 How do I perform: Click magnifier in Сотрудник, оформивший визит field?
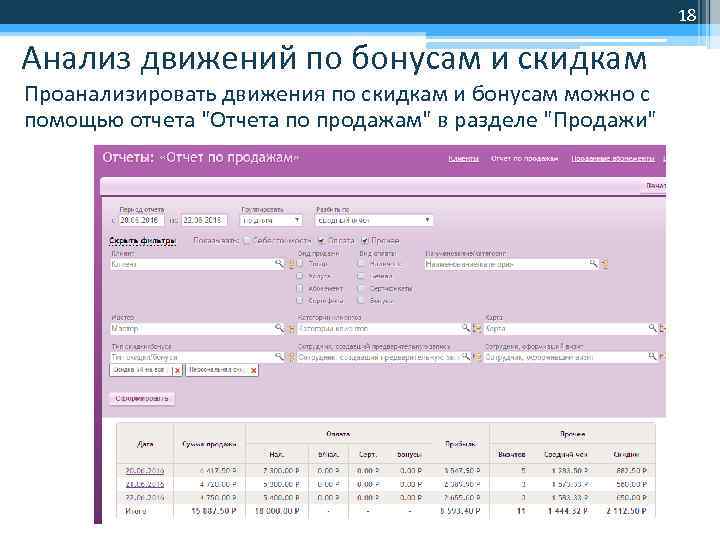pos(652,356)
